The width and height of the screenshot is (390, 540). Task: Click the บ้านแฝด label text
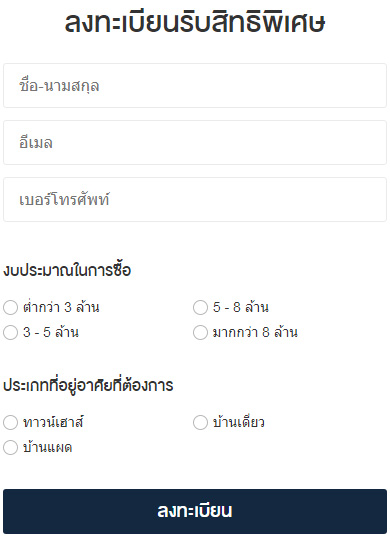pyautogui.click(x=48, y=447)
